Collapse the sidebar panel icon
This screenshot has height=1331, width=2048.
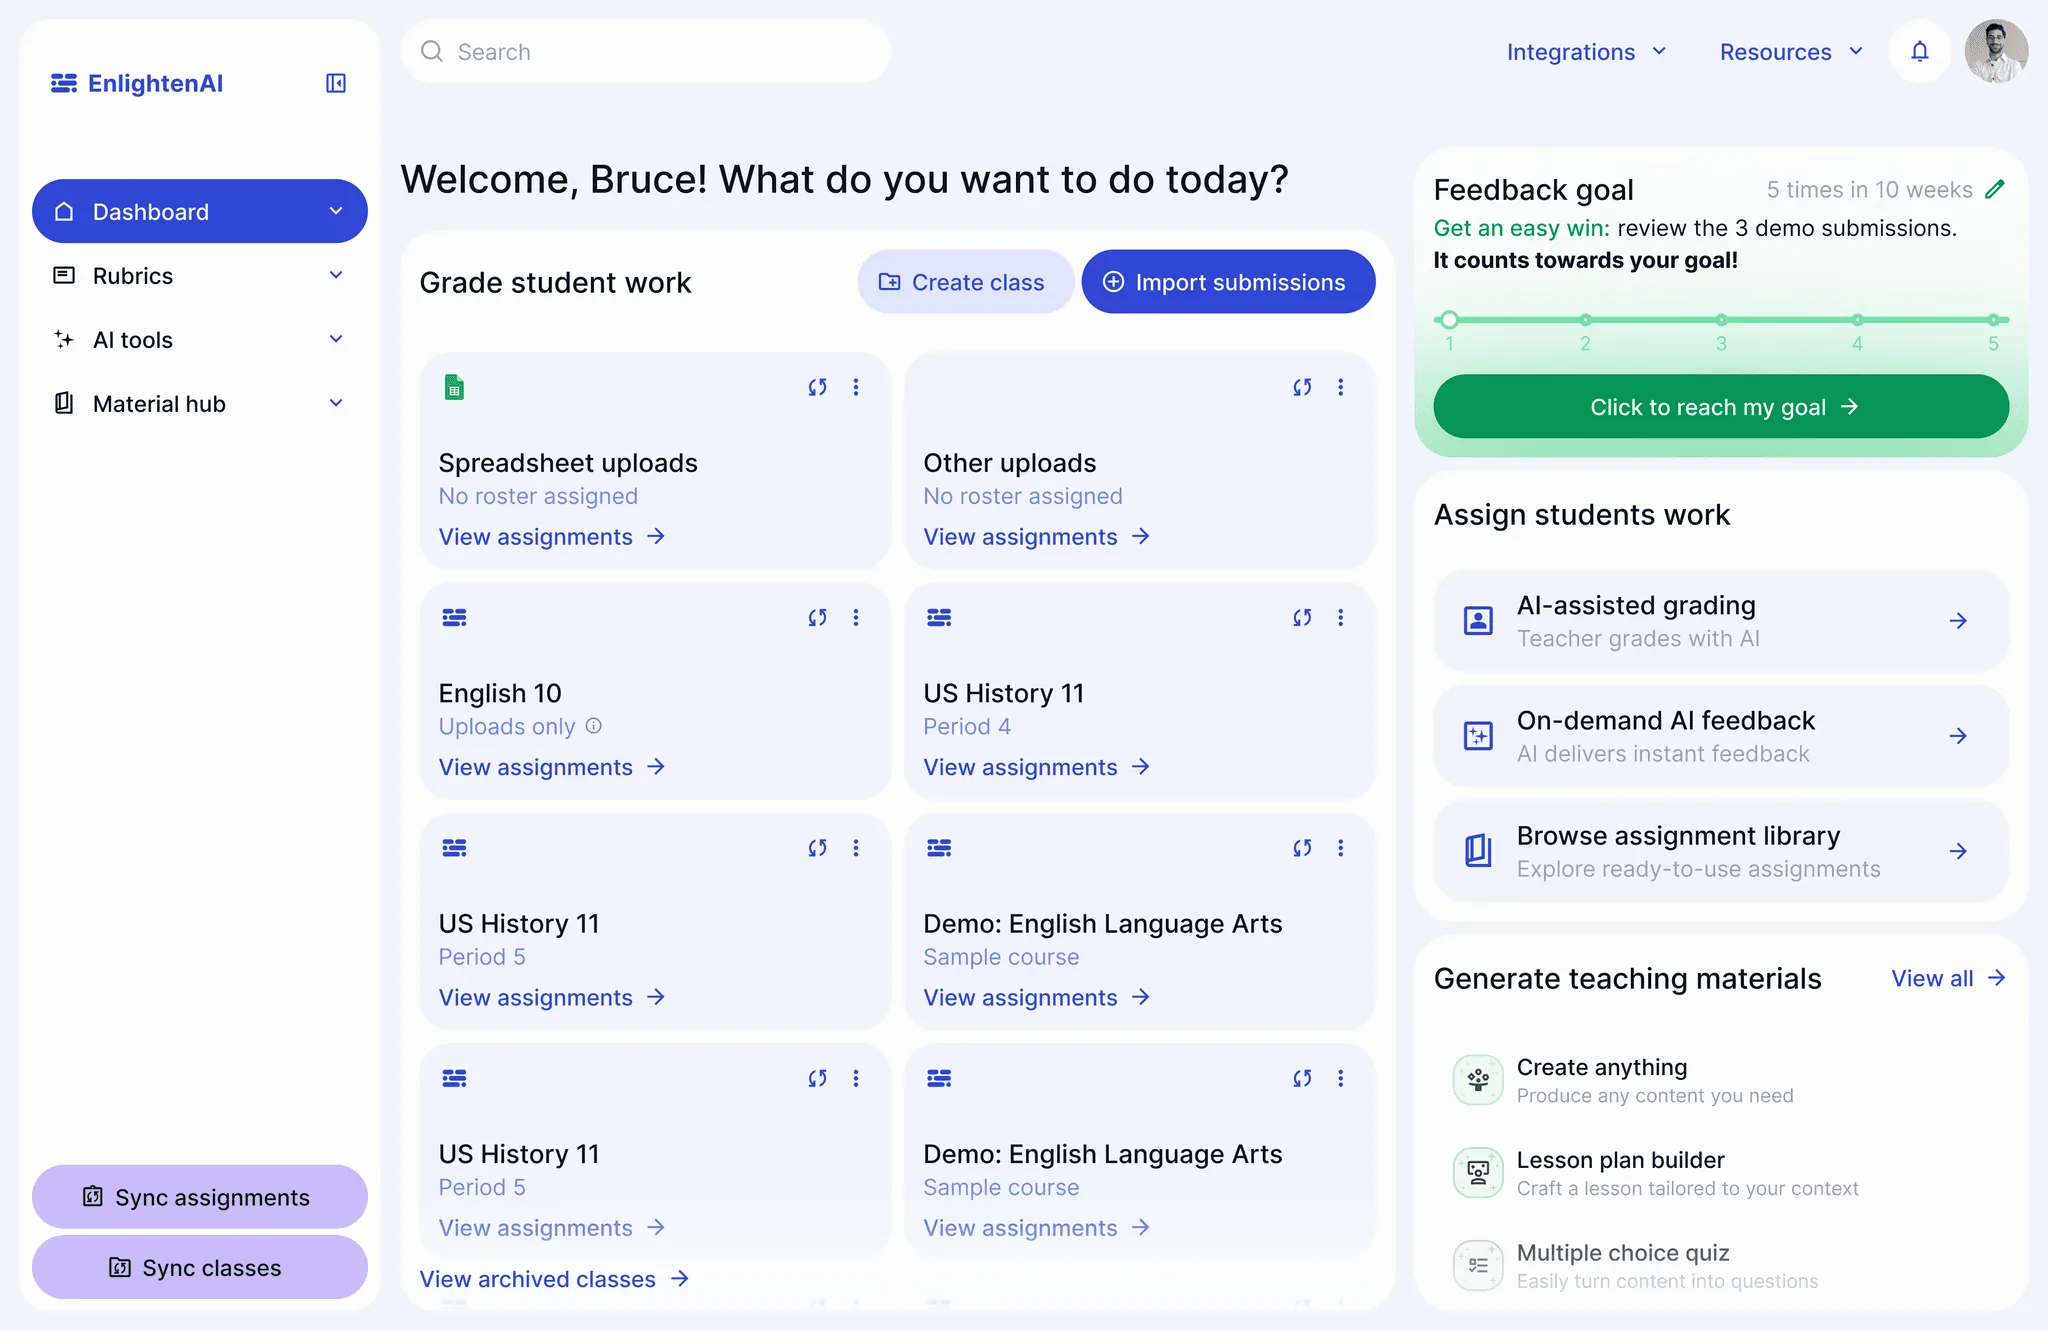point(336,83)
